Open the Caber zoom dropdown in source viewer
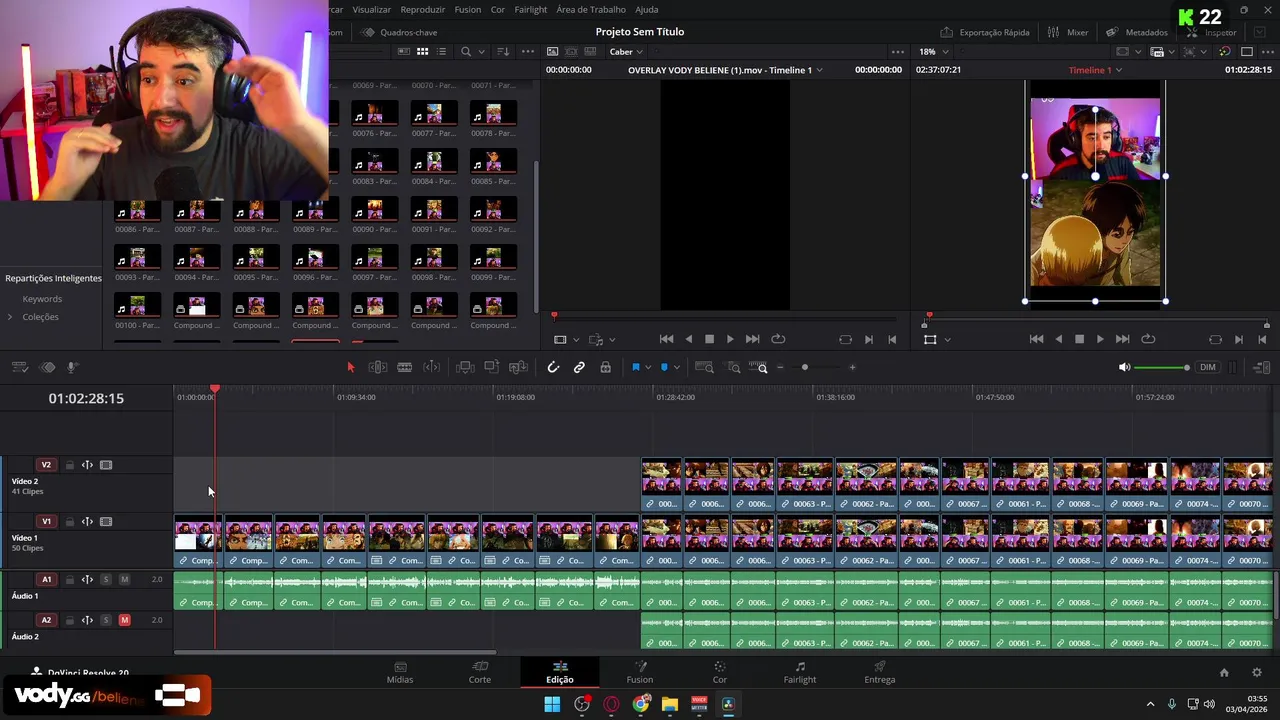 625,52
